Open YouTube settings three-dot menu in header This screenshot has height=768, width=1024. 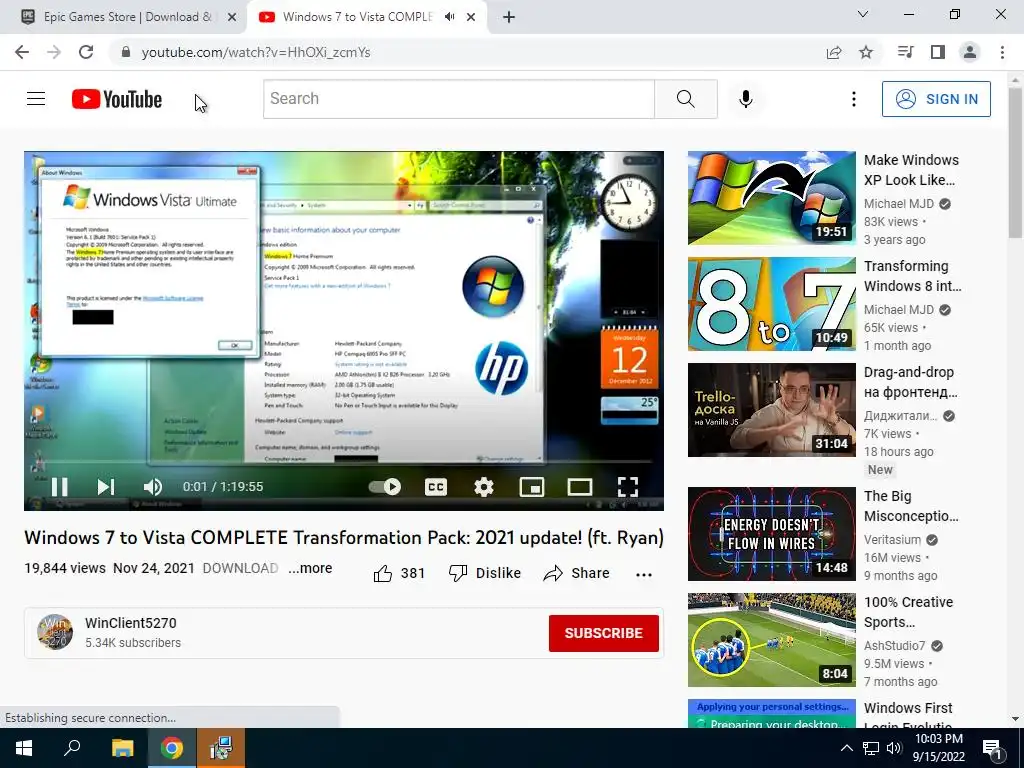[x=854, y=99]
